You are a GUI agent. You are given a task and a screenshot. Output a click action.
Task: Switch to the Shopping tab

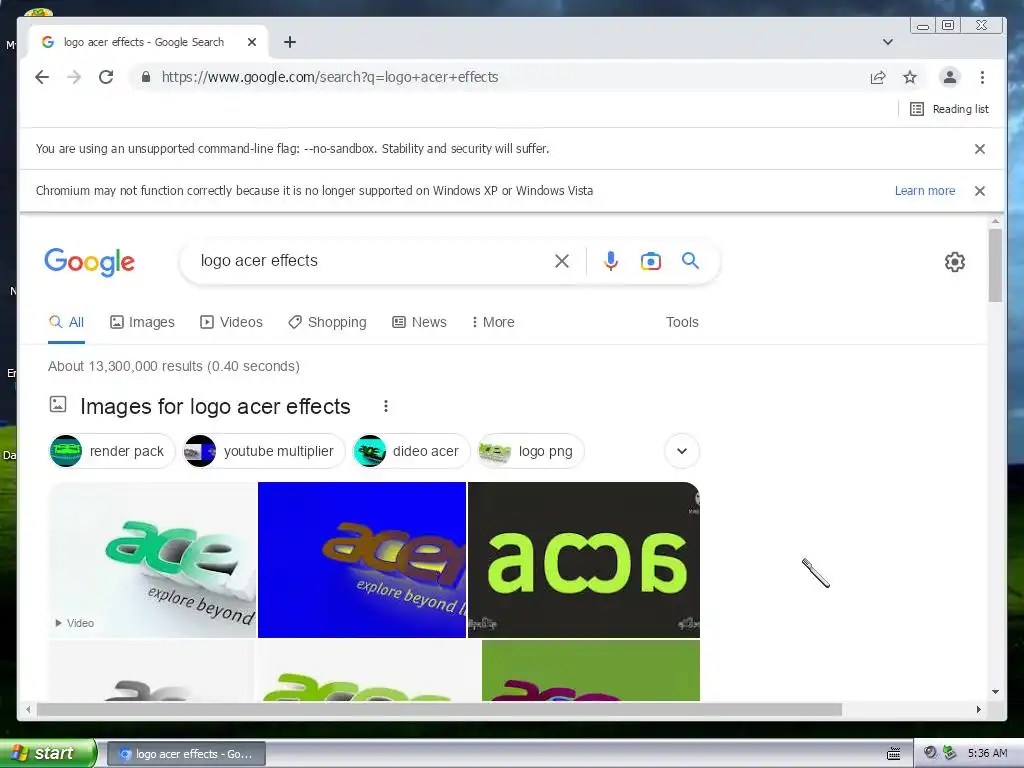pyautogui.click(x=328, y=322)
